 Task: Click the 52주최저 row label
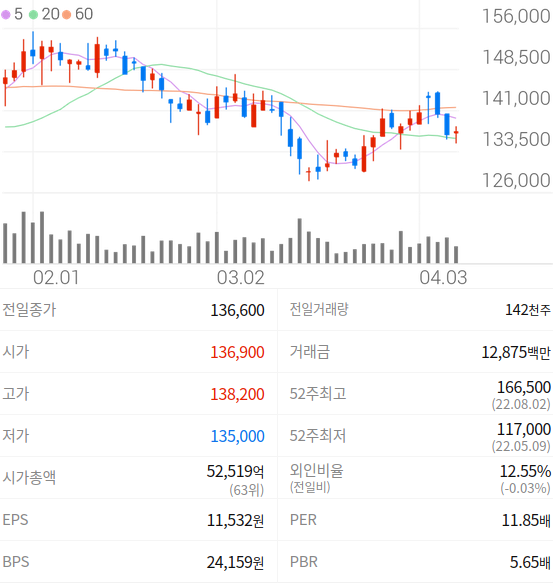tap(318, 436)
